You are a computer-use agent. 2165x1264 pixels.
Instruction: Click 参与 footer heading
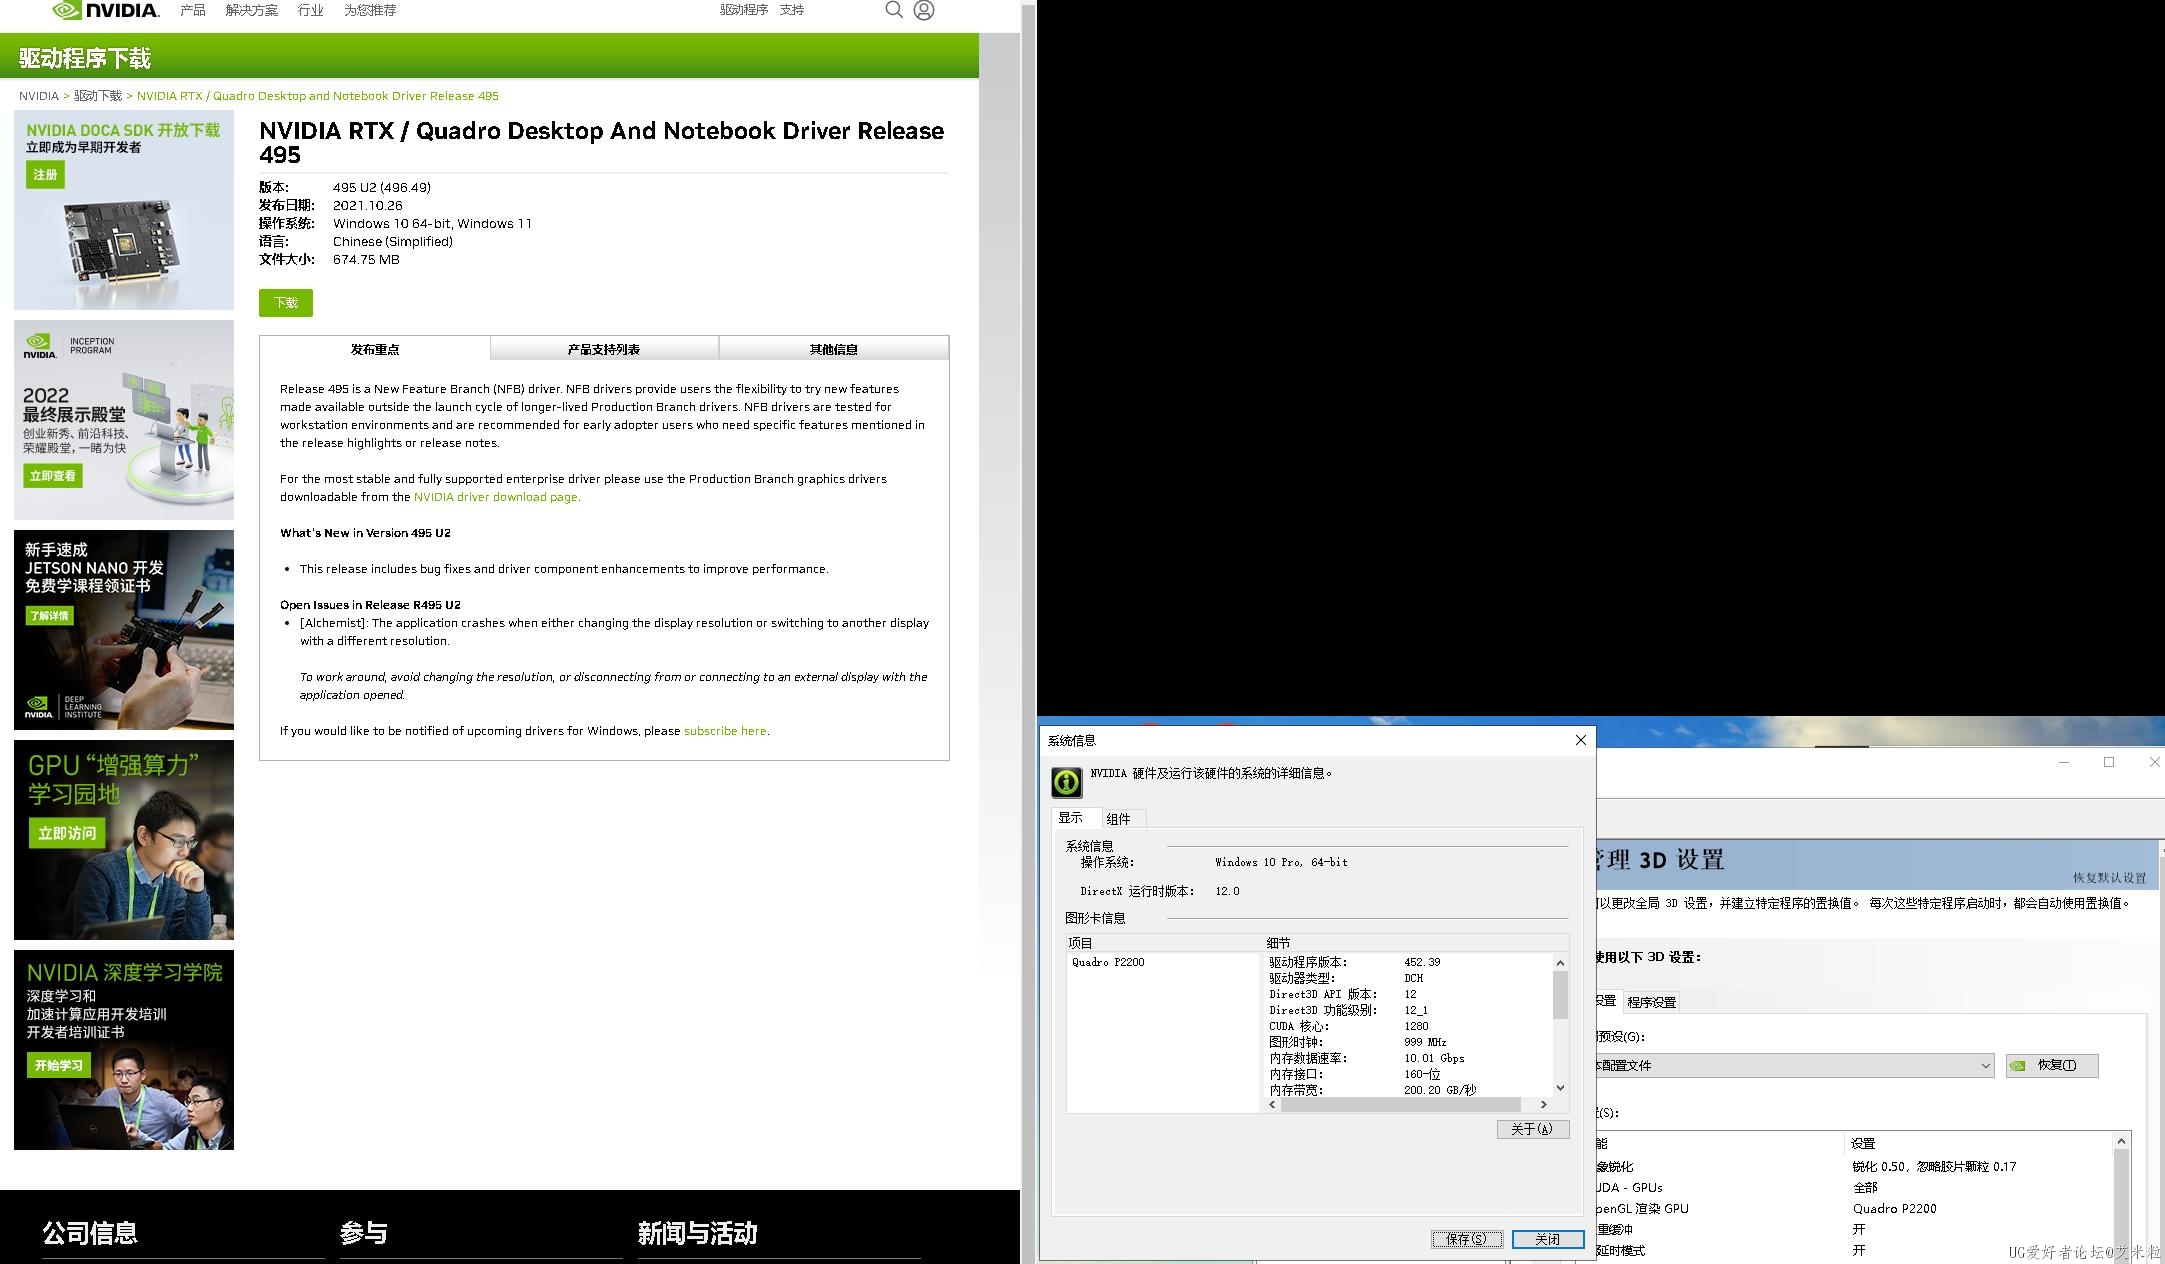364,1233
